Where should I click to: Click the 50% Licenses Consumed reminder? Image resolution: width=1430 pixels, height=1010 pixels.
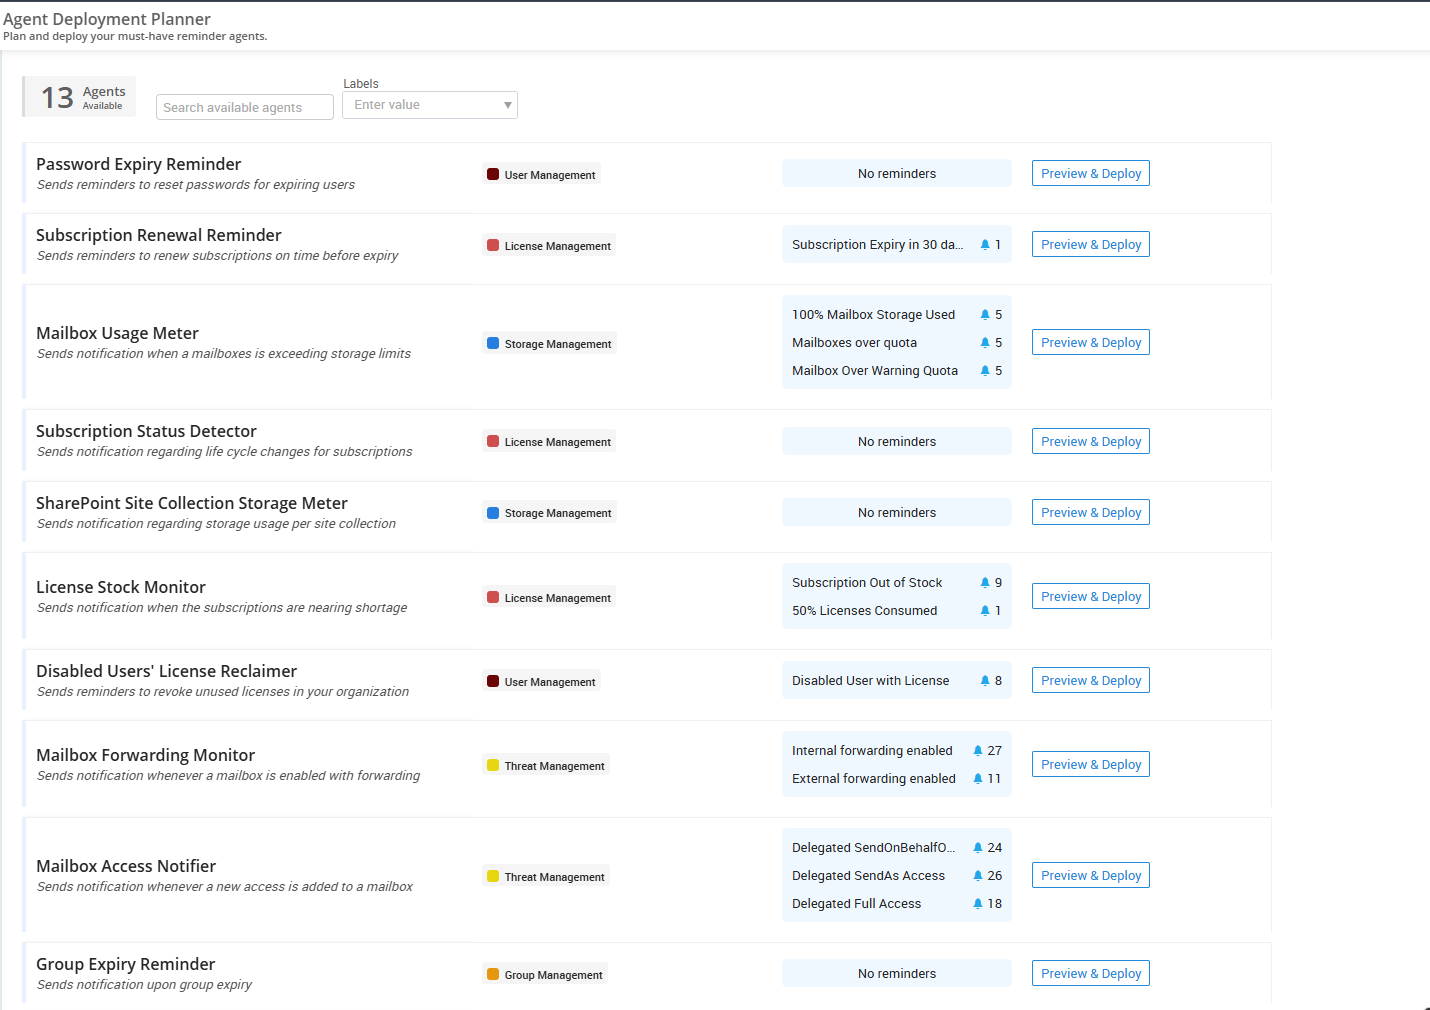(864, 611)
